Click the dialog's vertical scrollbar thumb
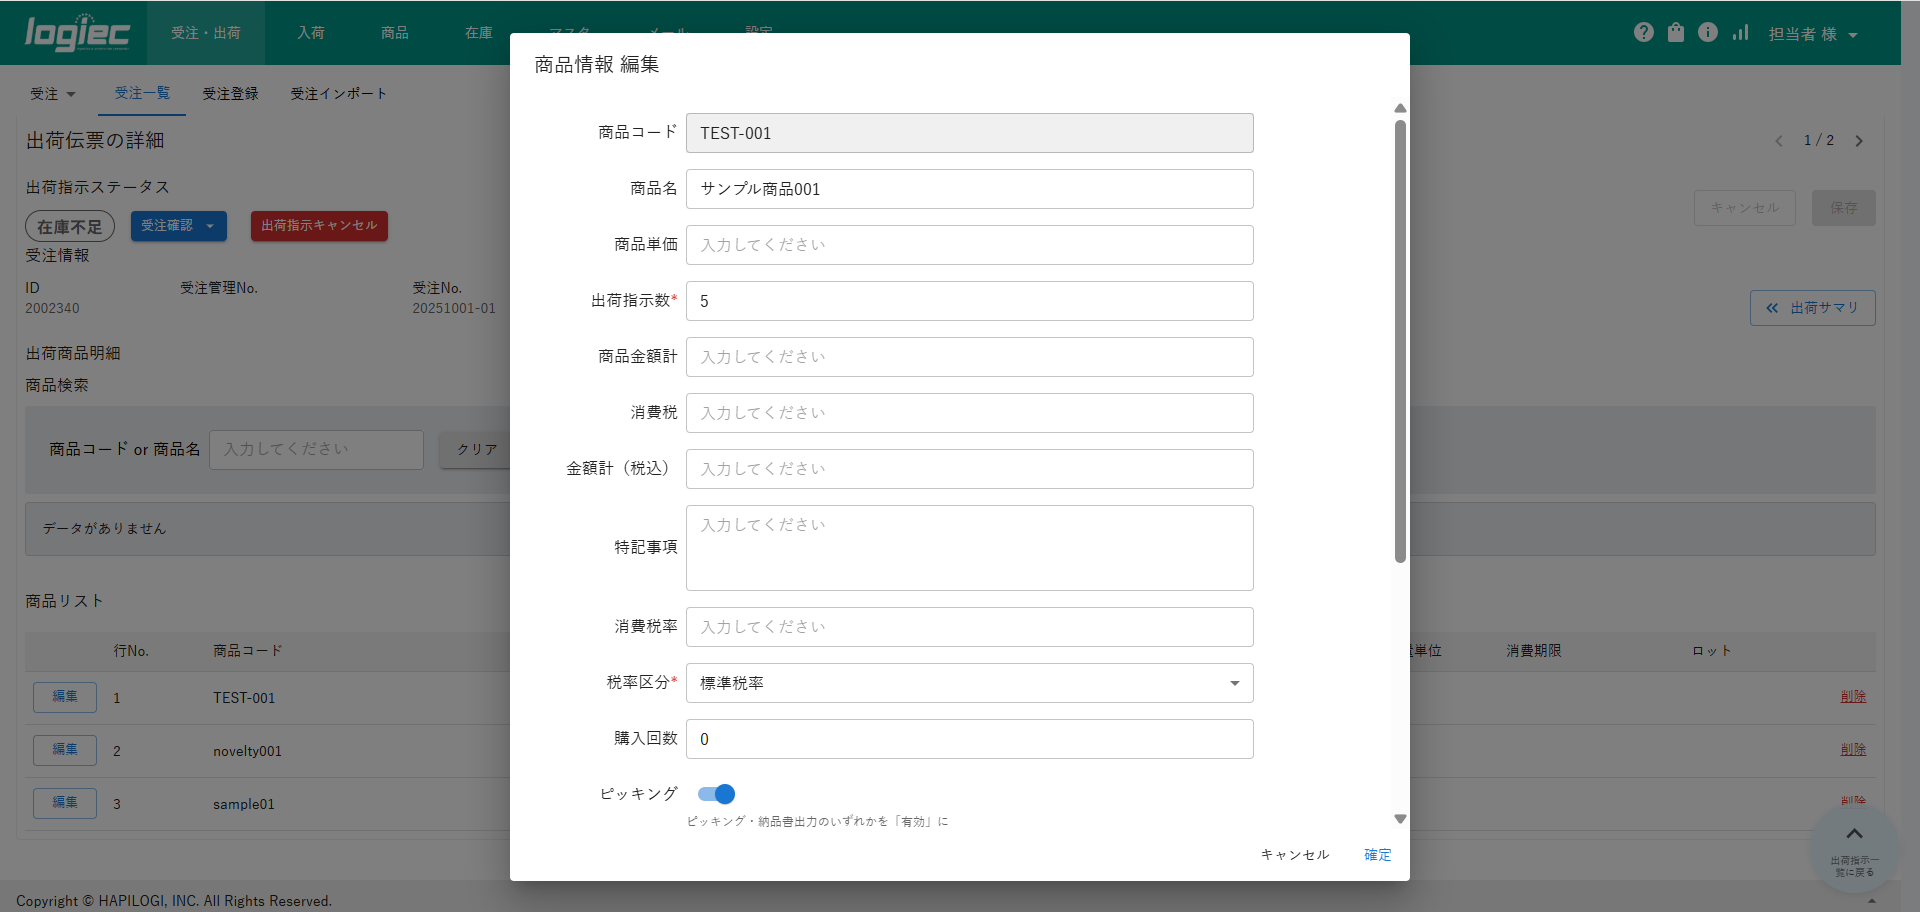Image resolution: width=1920 pixels, height=912 pixels. (x=1400, y=340)
